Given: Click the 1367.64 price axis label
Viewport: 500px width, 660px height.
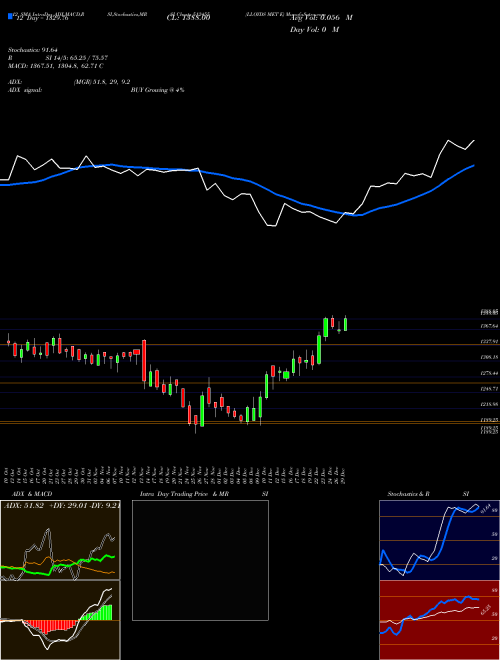Looking at the screenshot, I should [x=490, y=326].
